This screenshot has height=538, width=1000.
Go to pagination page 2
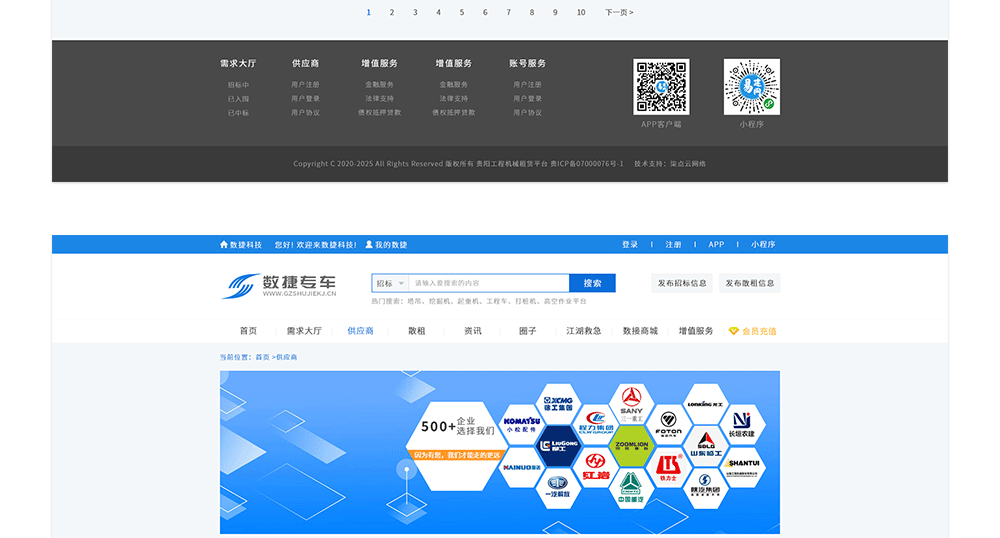tap(392, 12)
